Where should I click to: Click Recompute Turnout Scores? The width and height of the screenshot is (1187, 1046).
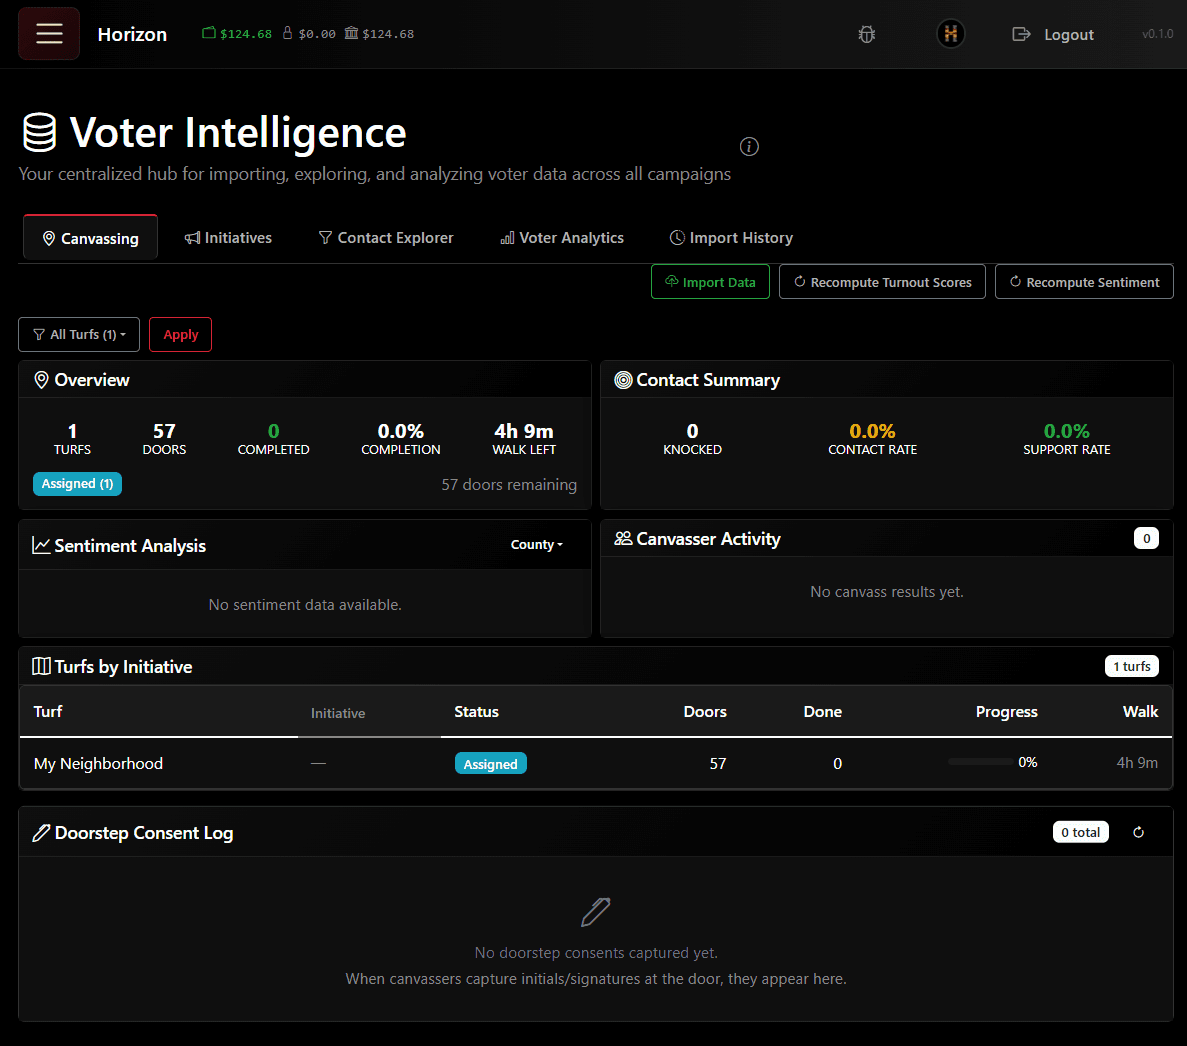(882, 282)
